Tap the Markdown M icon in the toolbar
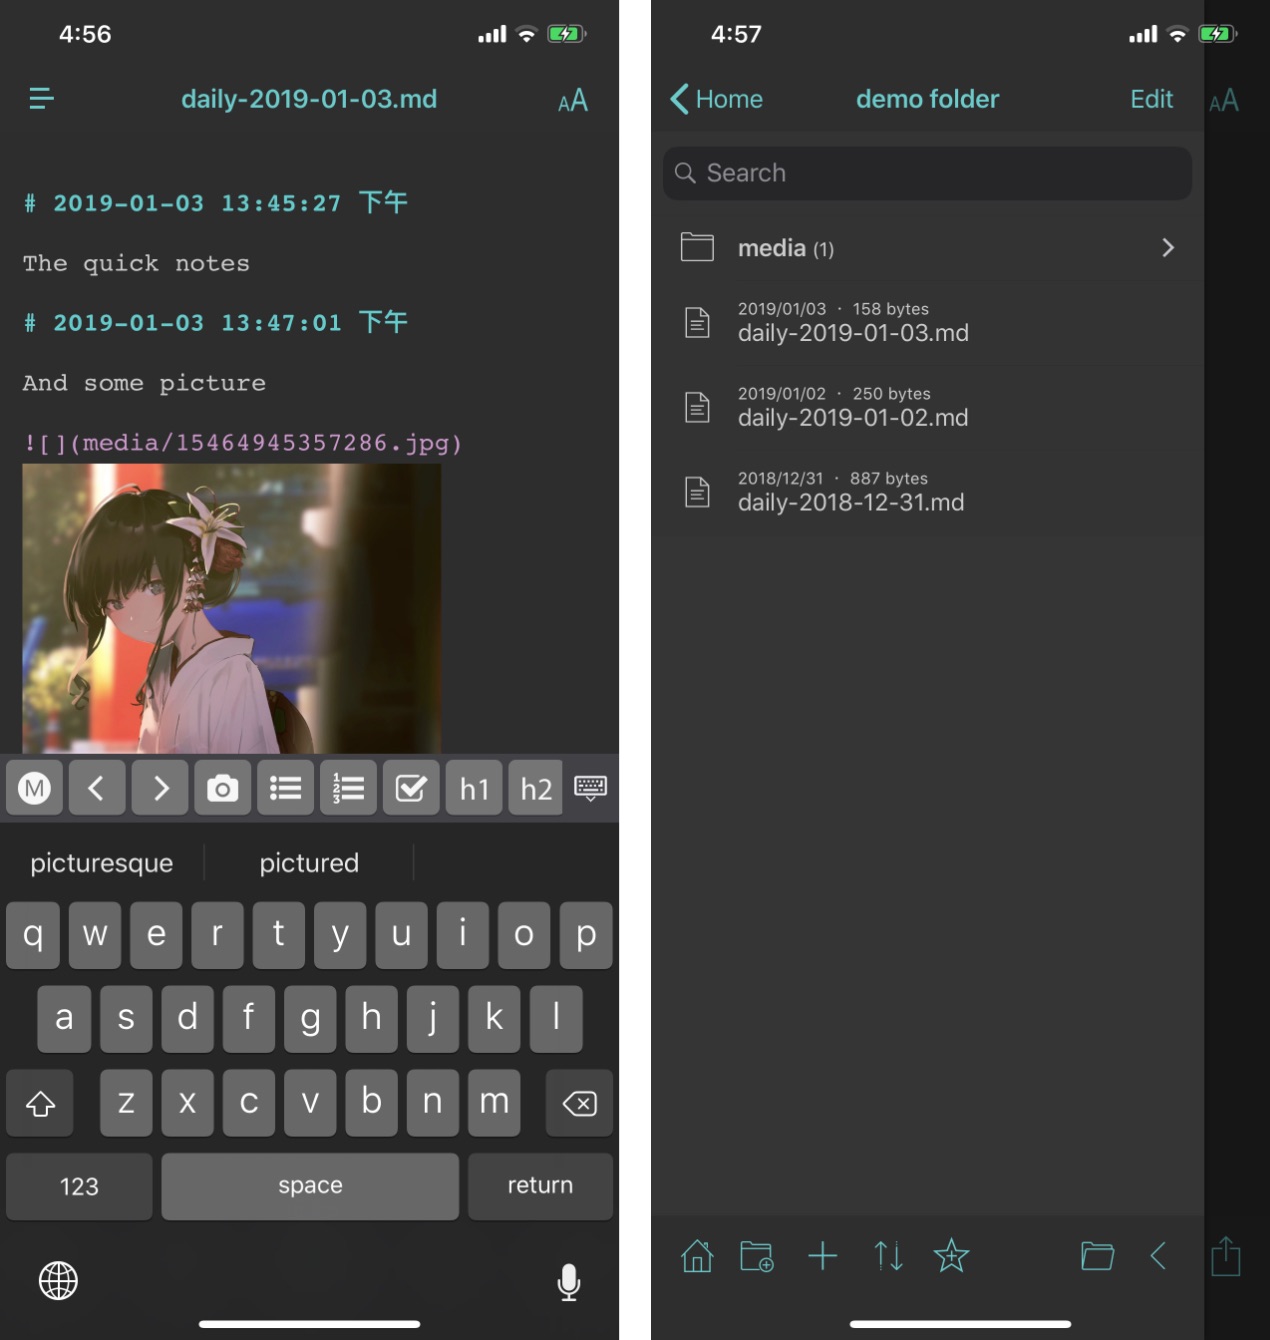 35,788
